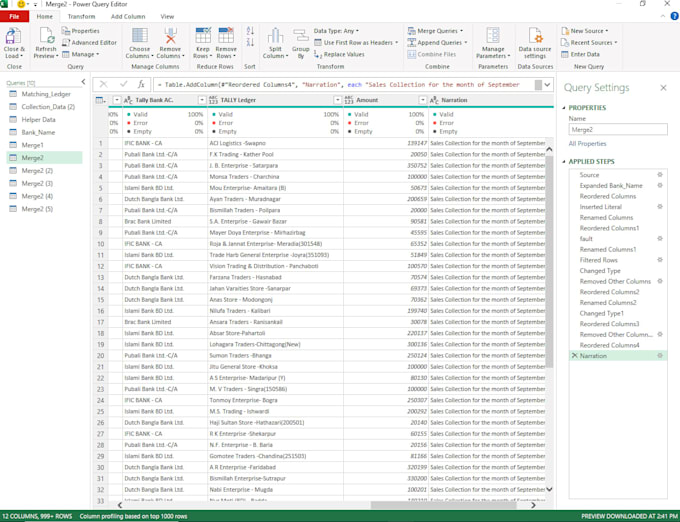Click Manage Parameters icon
The height and width of the screenshot is (522, 680).
pos(493,36)
